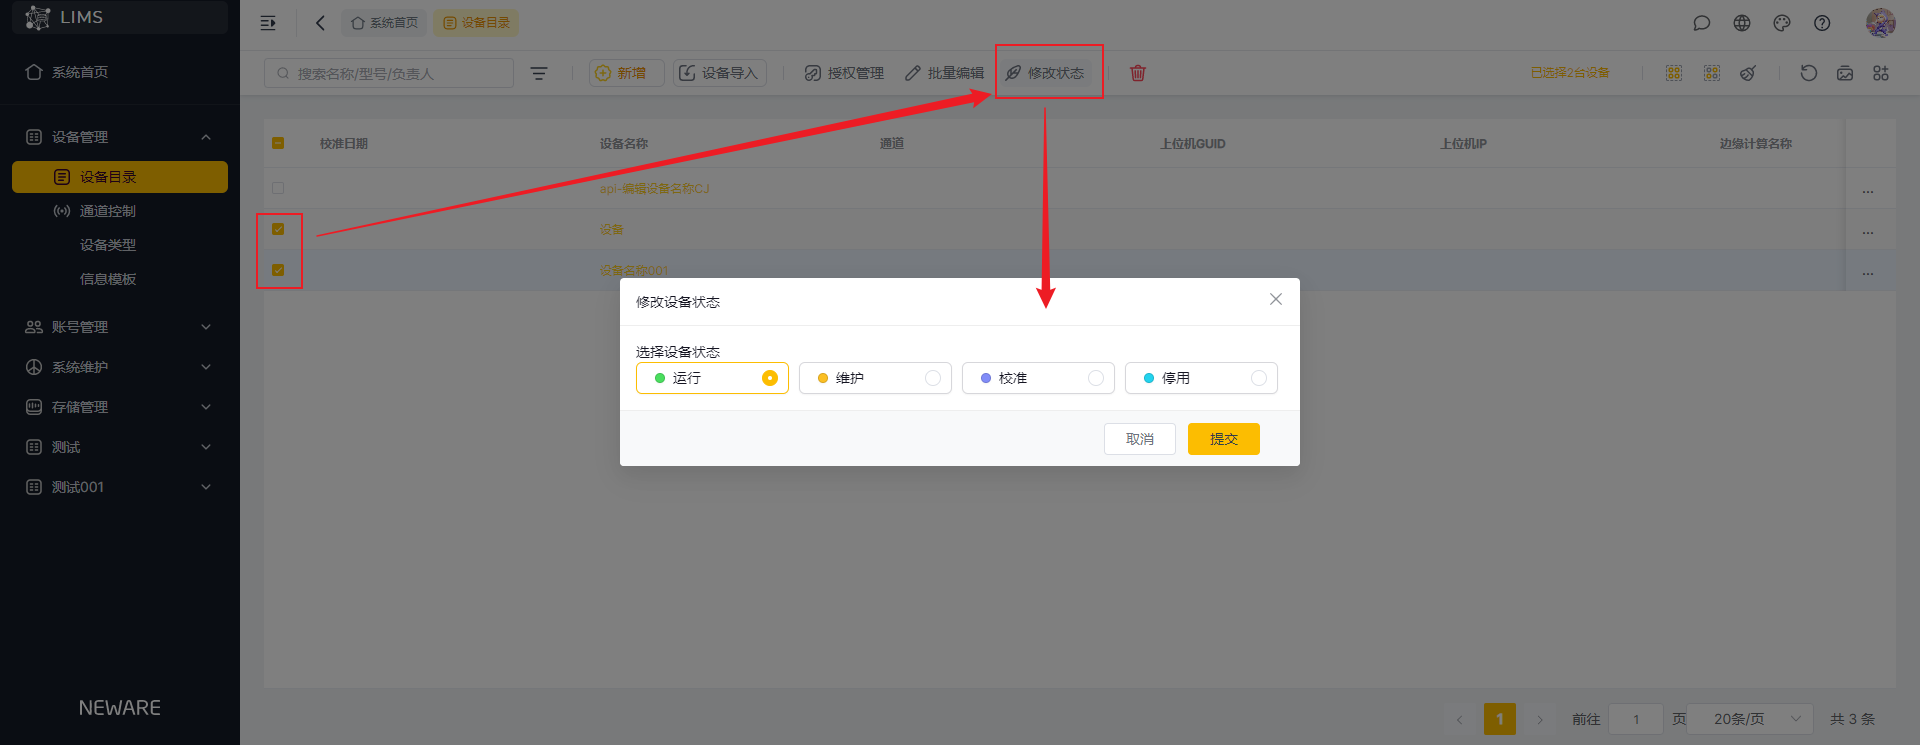Click the 设备名称 column header
Viewport: 1920px width, 745px height.
click(624, 144)
